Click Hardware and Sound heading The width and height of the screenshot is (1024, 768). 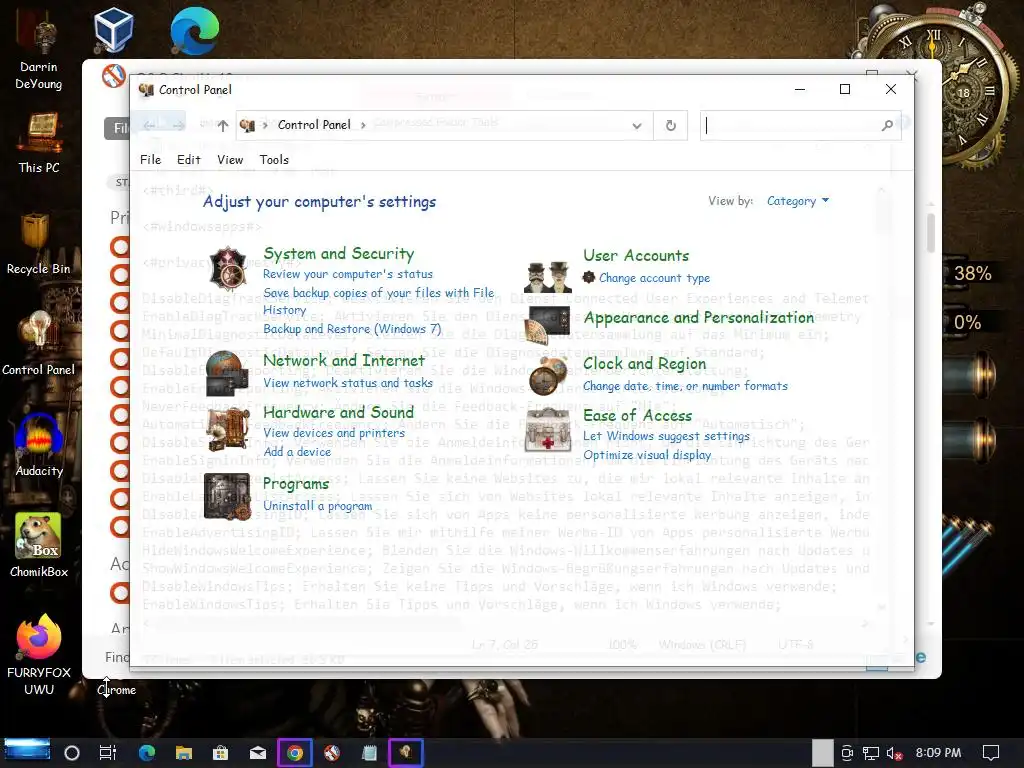coord(338,412)
